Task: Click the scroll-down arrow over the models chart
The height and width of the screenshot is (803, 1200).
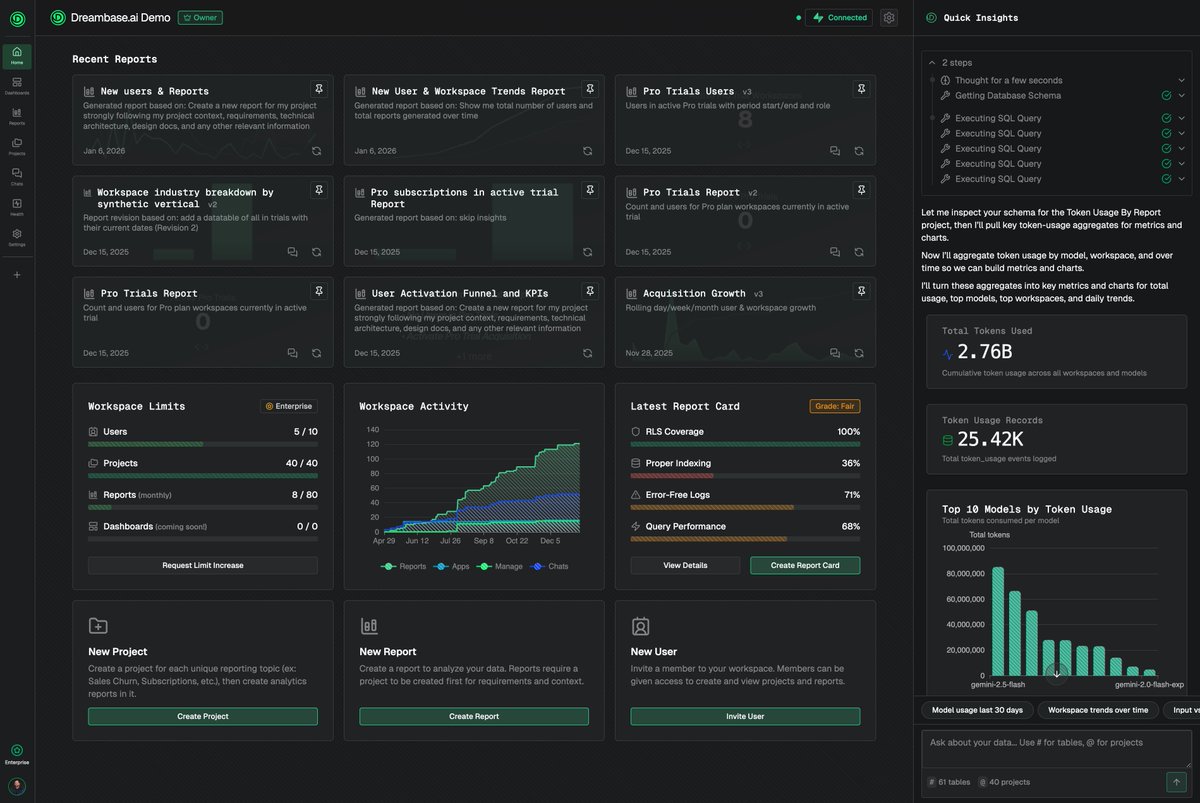Action: pos(1057,674)
